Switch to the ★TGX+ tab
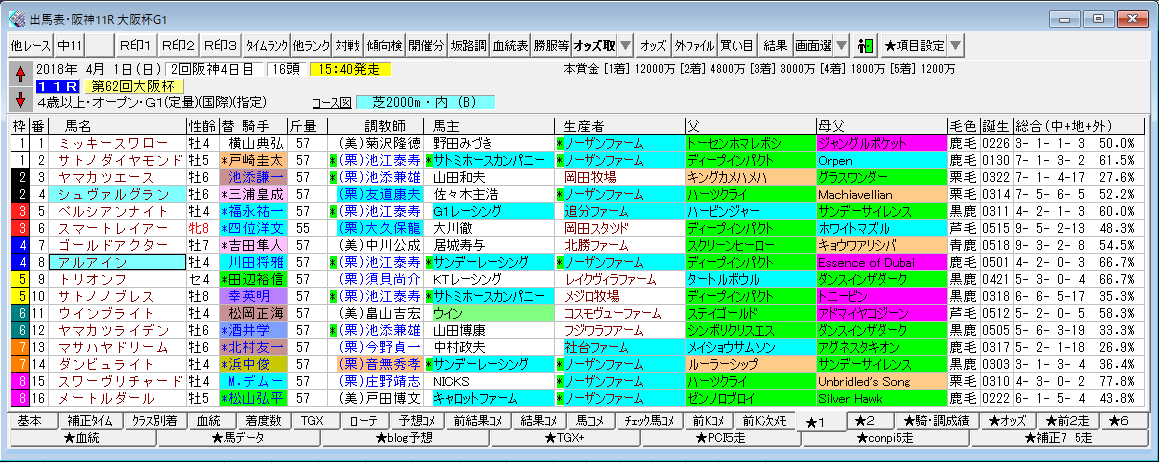This screenshot has height=463, width=1159. click(565, 438)
